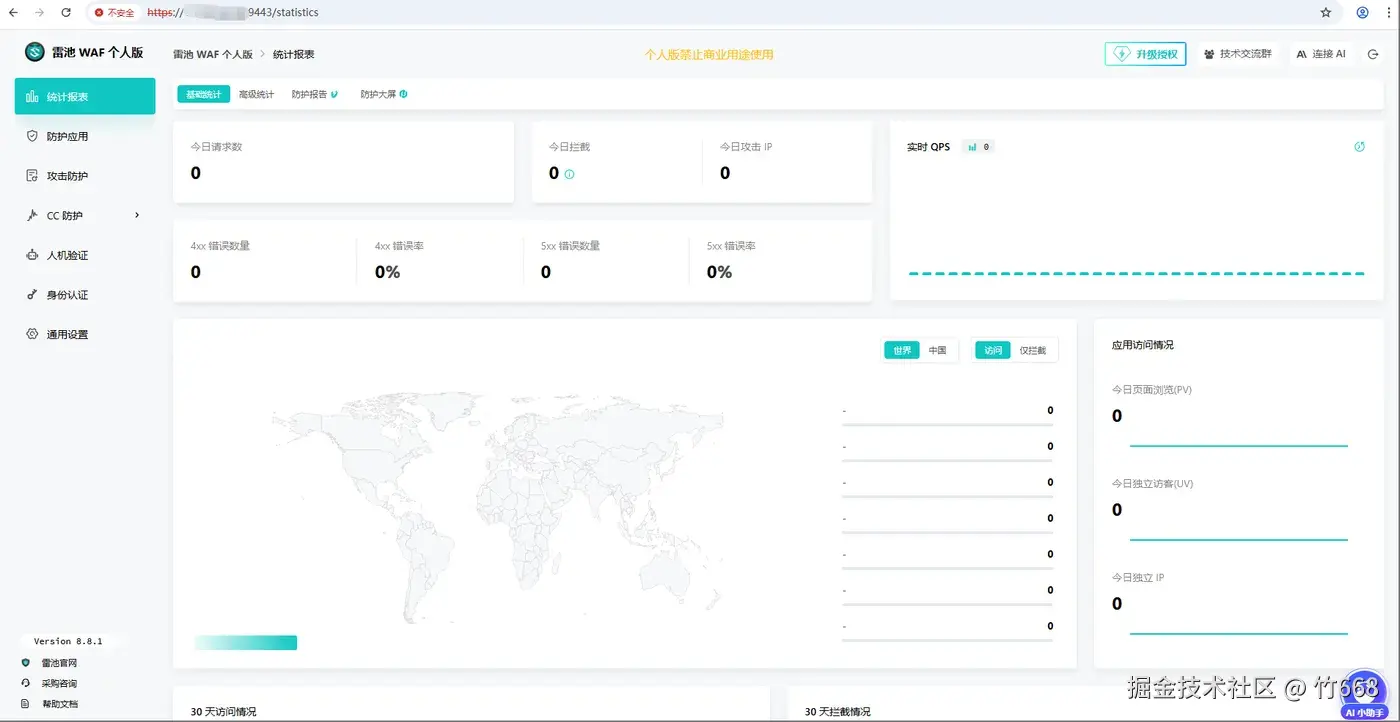Click the 应用访问情况 heading
Viewport: 1400px width, 722px height.
pos(1143,345)
